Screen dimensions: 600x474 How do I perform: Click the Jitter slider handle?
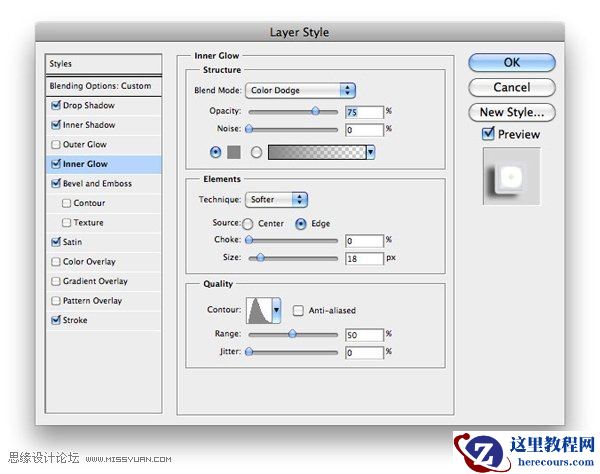pyautogui.click(x=249, y=352)
